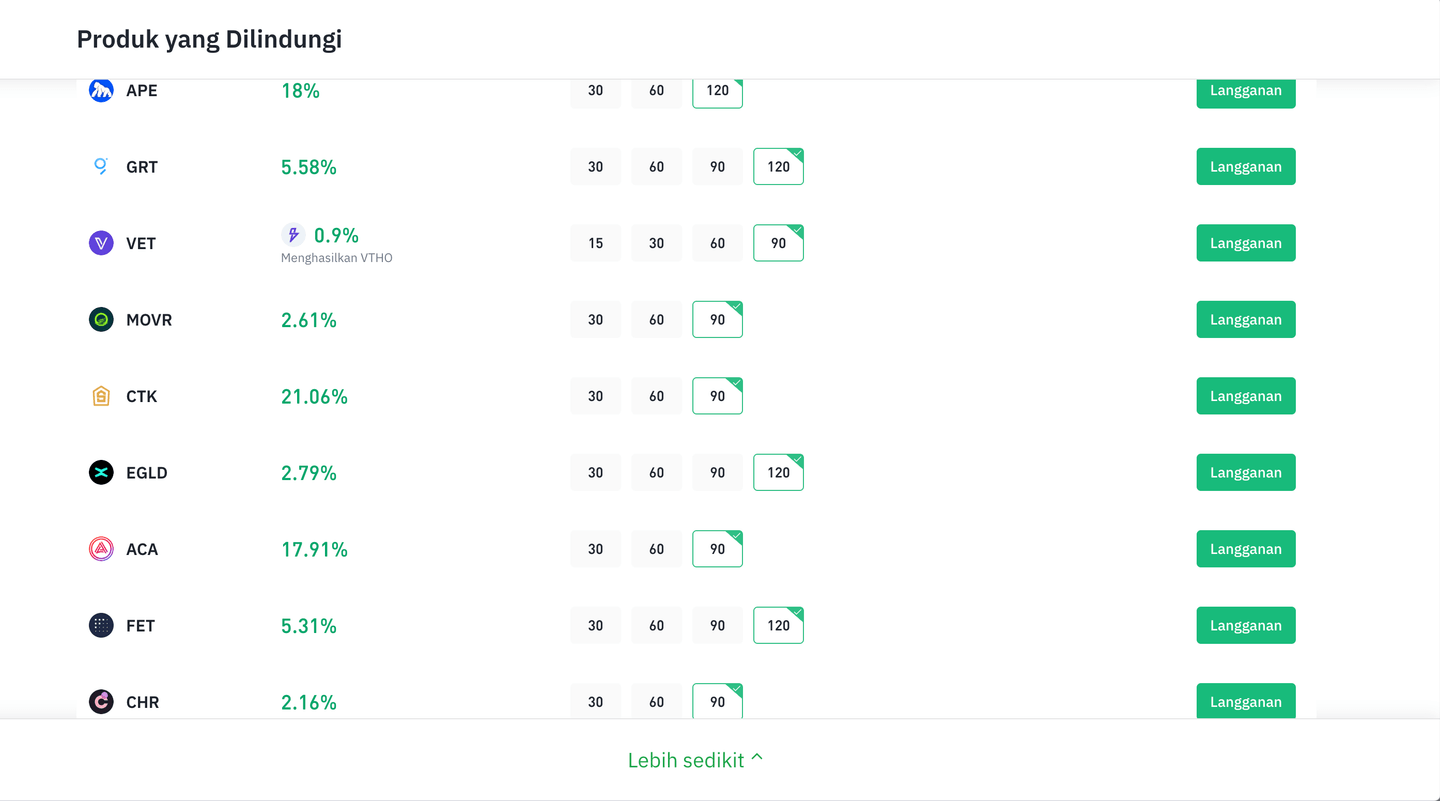Click the APE coin icon
The height and width of the screenshot is (801, 1440).
pos(101,90)
